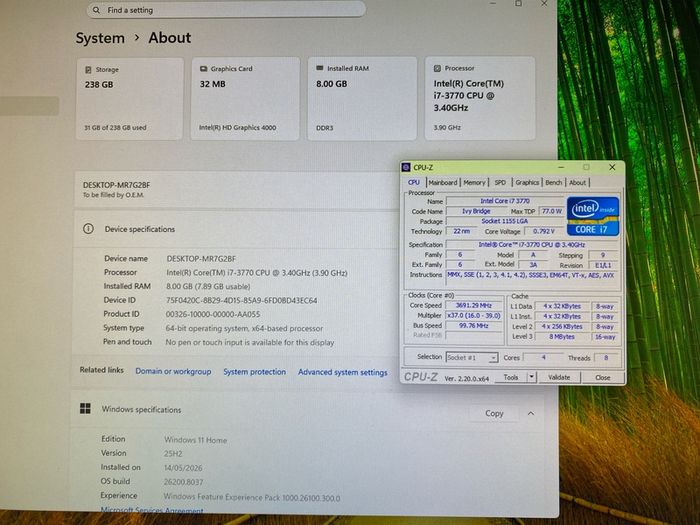Close the CPU-Z window with X
This screenshot has height=525, width=700.
tap(612, 167)
